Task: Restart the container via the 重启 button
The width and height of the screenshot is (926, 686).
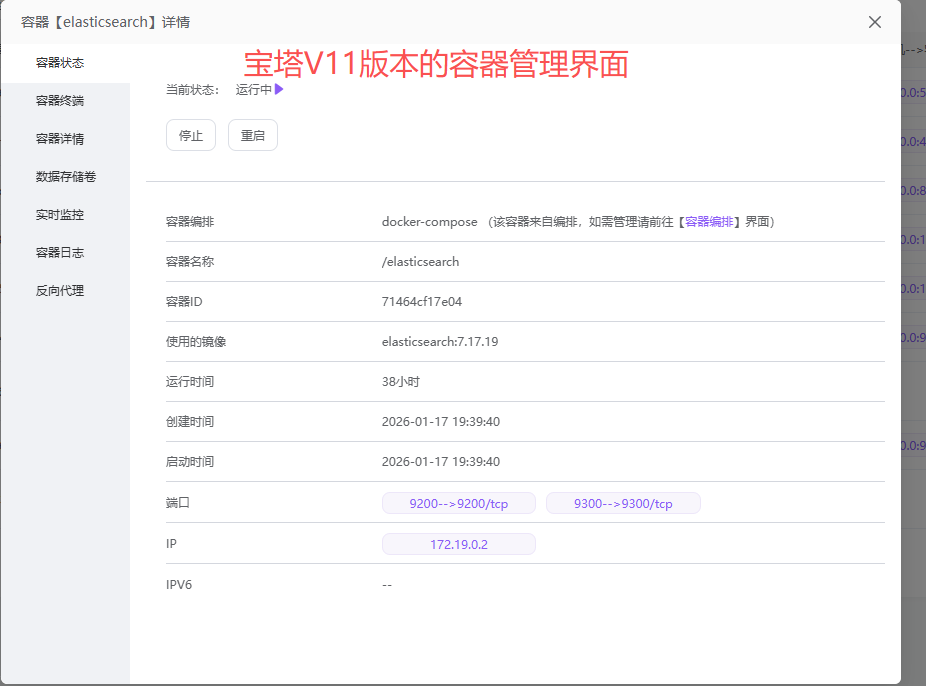Action: pyautogui.click(x=252, y=135)
